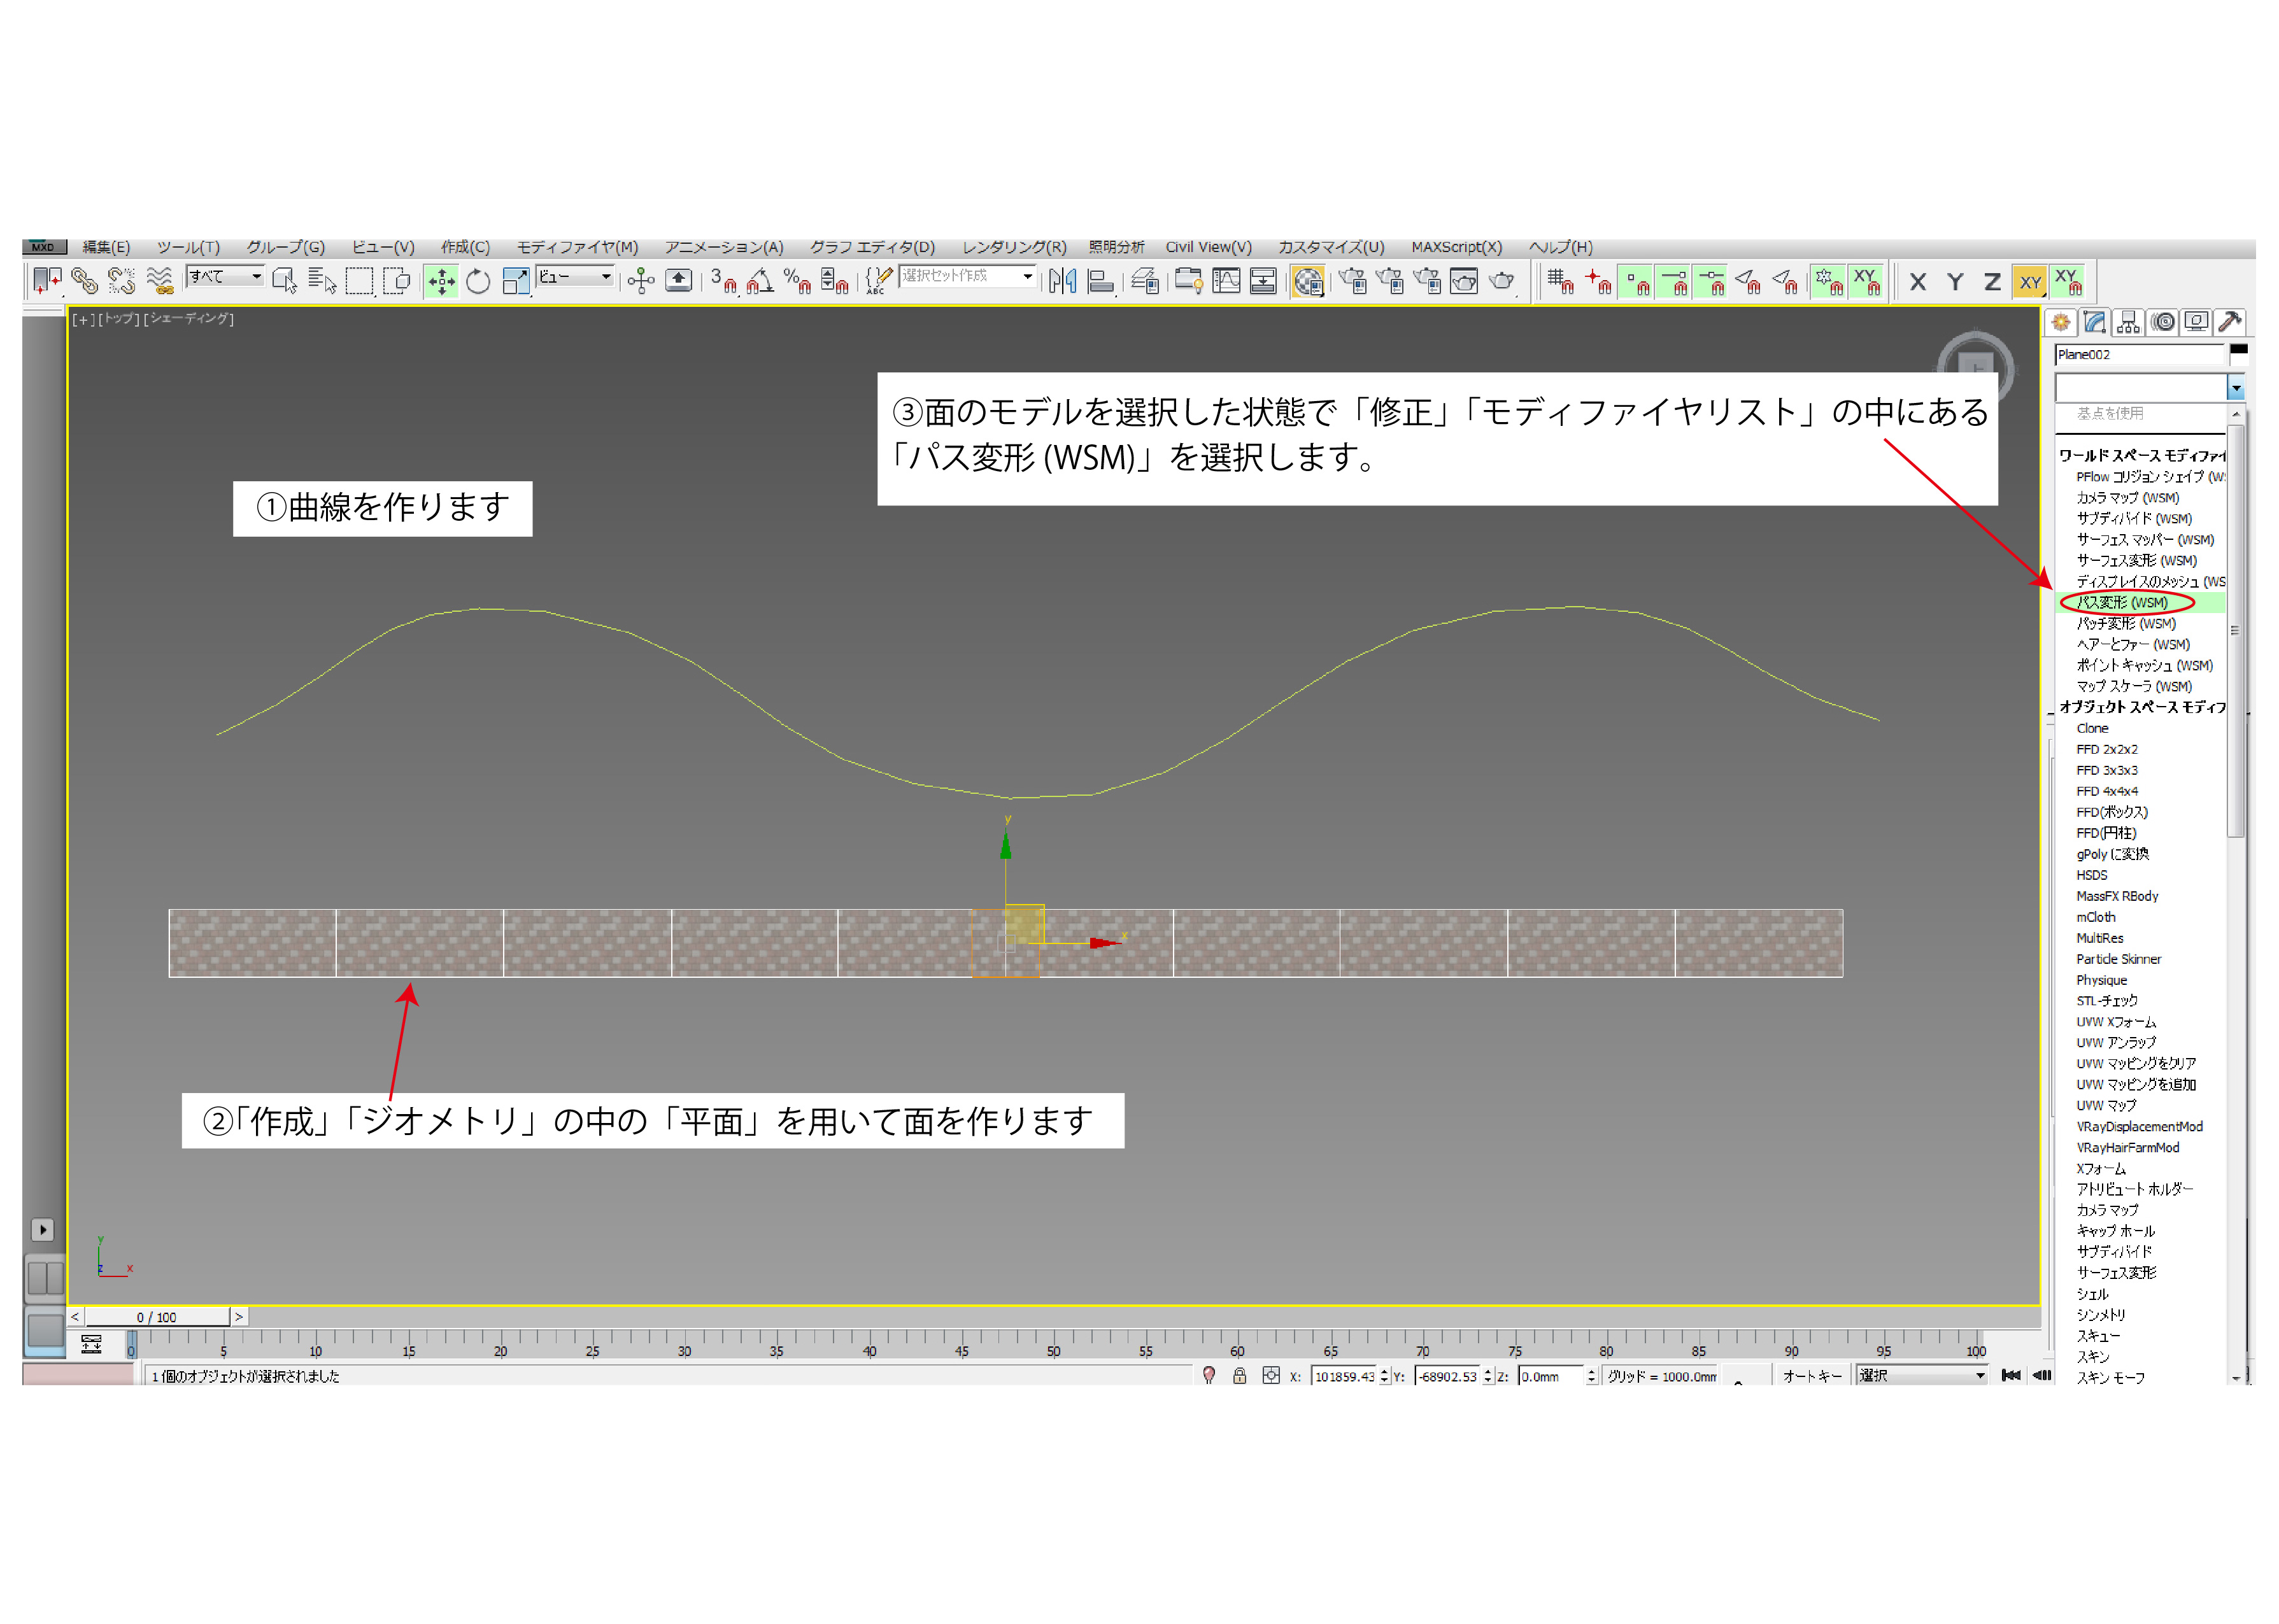Select the Move transform tool
The width and height of the screenshot is (2279, 1624).
[441, 282]
